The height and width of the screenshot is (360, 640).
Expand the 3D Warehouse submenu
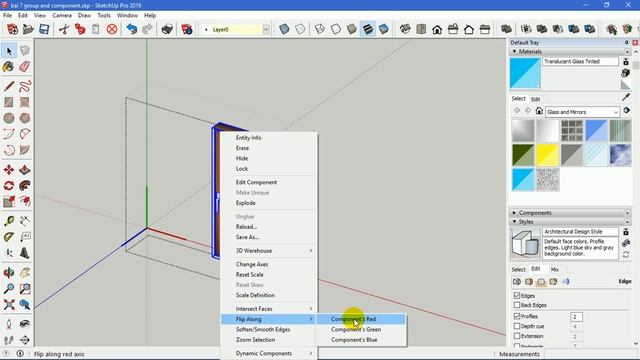coord(269,251)
